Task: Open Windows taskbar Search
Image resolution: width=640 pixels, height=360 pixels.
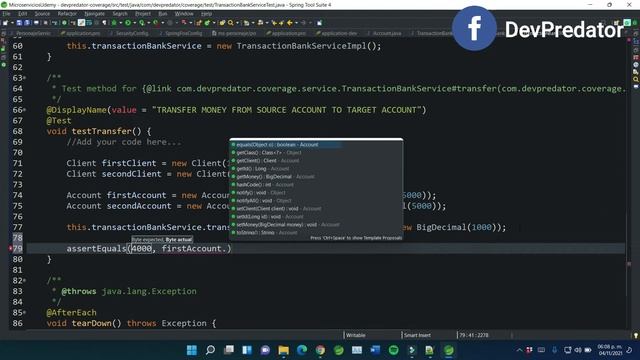Action: 210,350
